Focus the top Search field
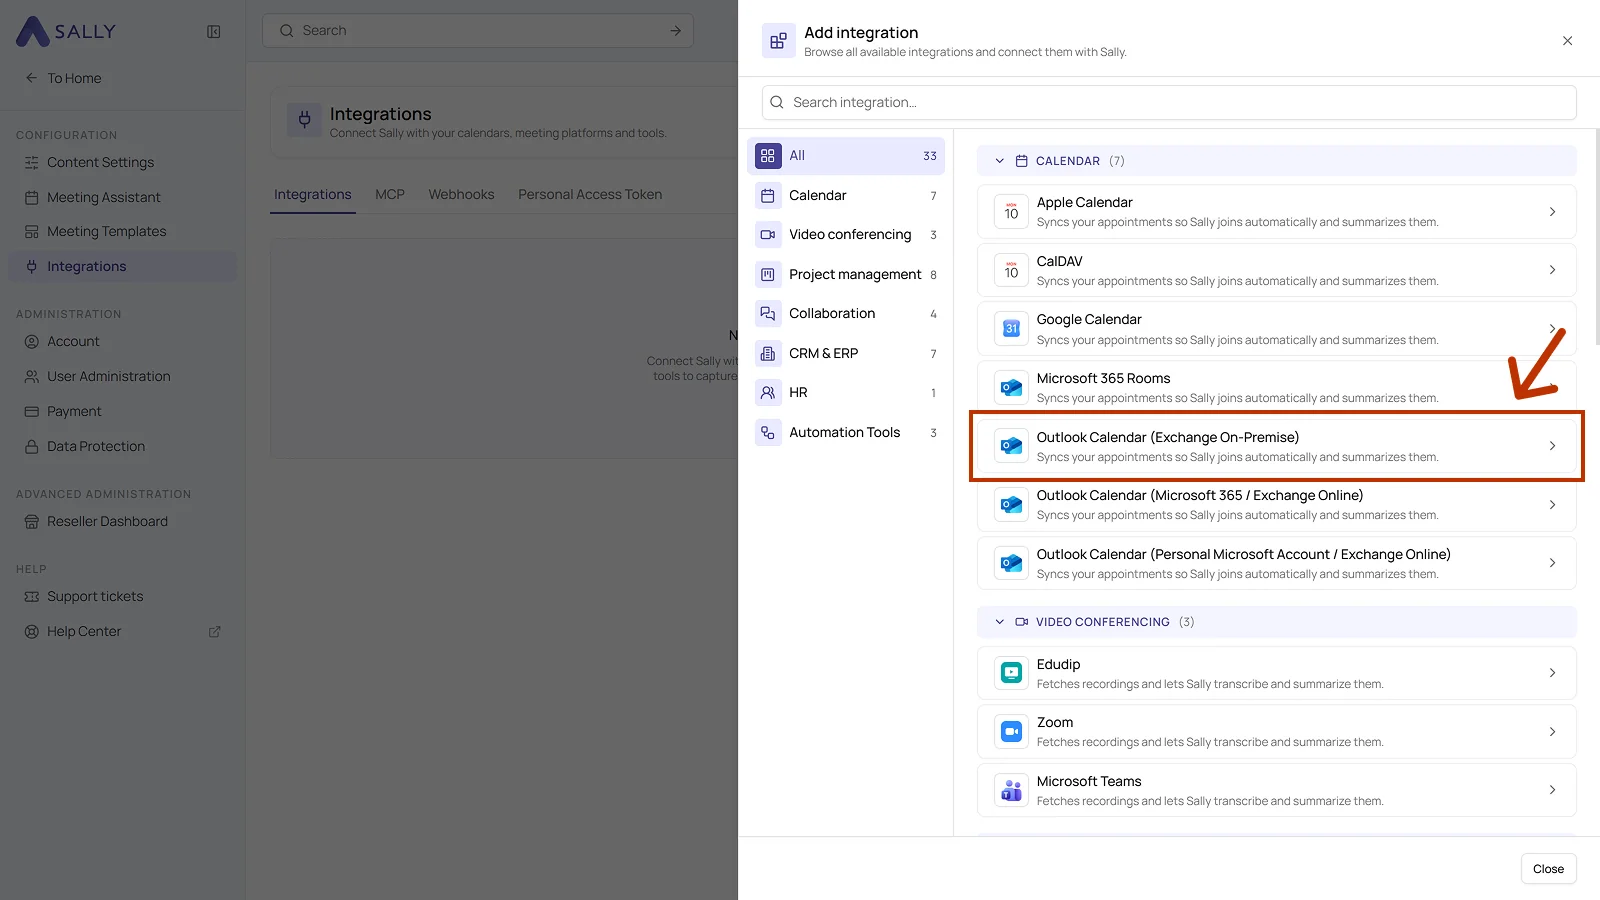 pyautogui.click(x=478, y=31)
